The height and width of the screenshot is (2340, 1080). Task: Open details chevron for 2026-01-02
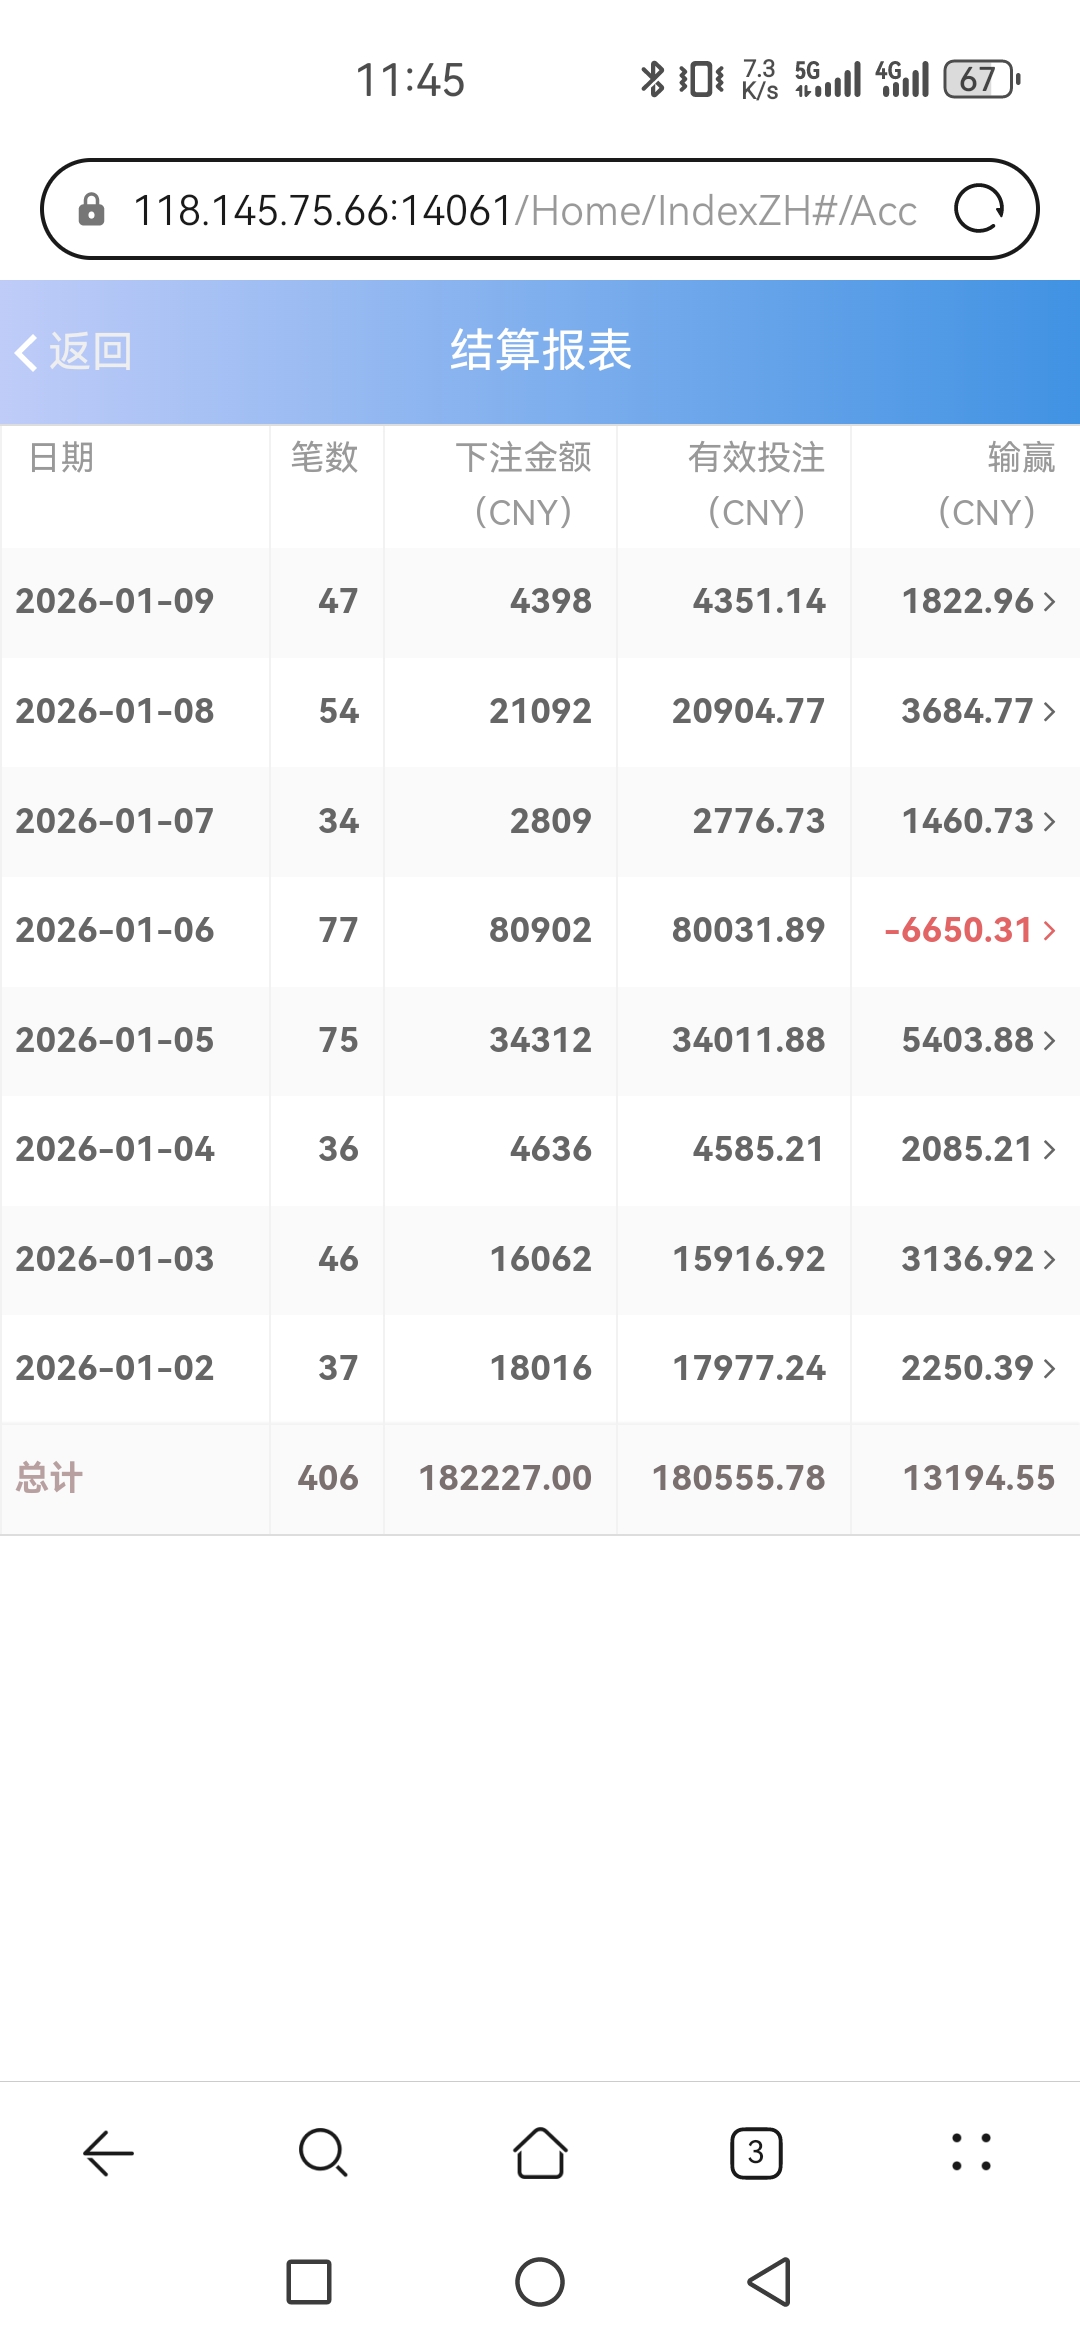(1049, 1369)
